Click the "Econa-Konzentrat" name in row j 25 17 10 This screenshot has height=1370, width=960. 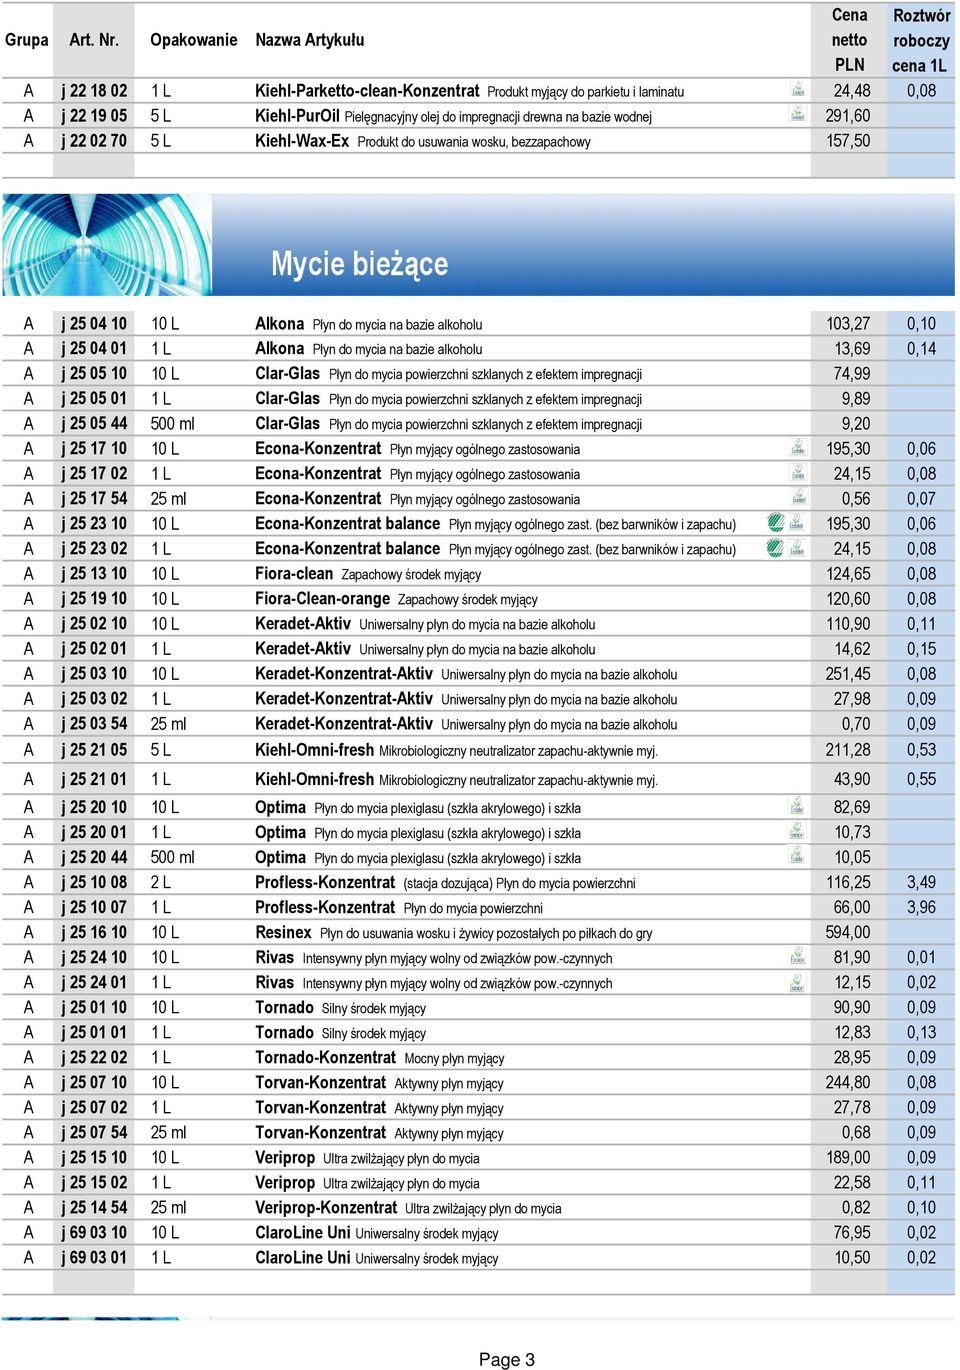[318, 448]
